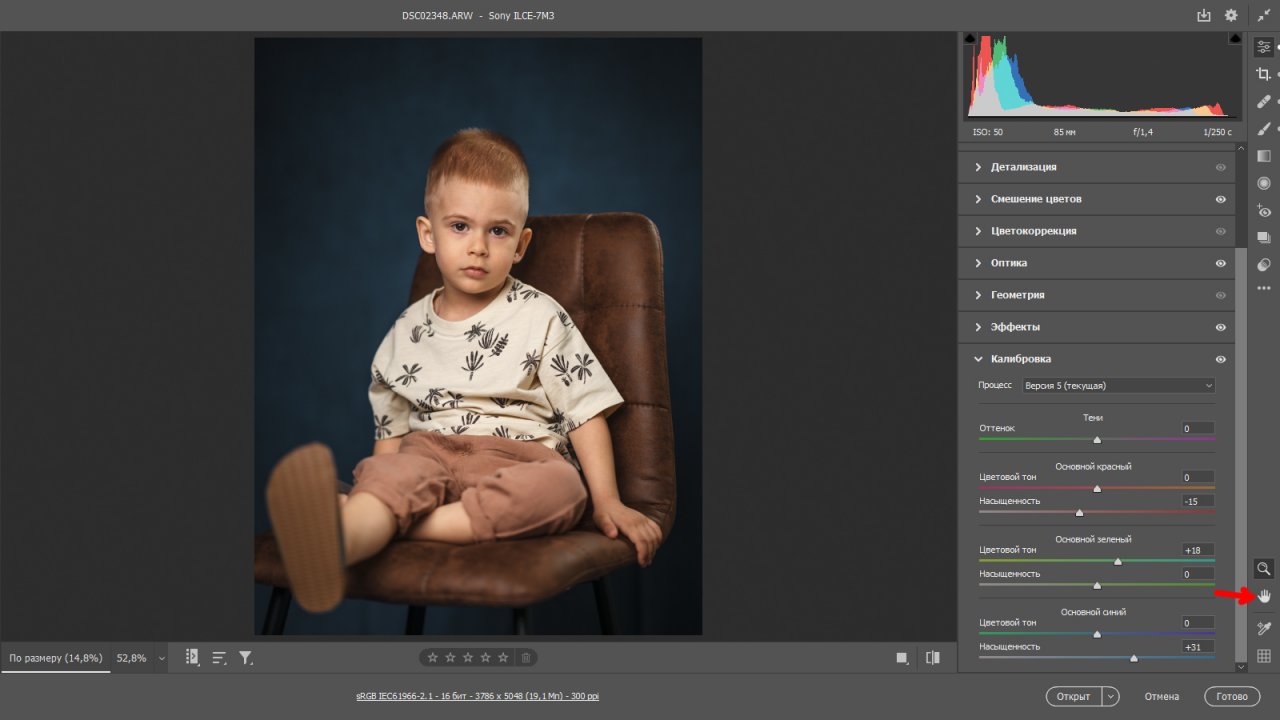Toggle shadow clipping warning in histogram
The height and width of the screenshot is (720, 1280).
969,39
